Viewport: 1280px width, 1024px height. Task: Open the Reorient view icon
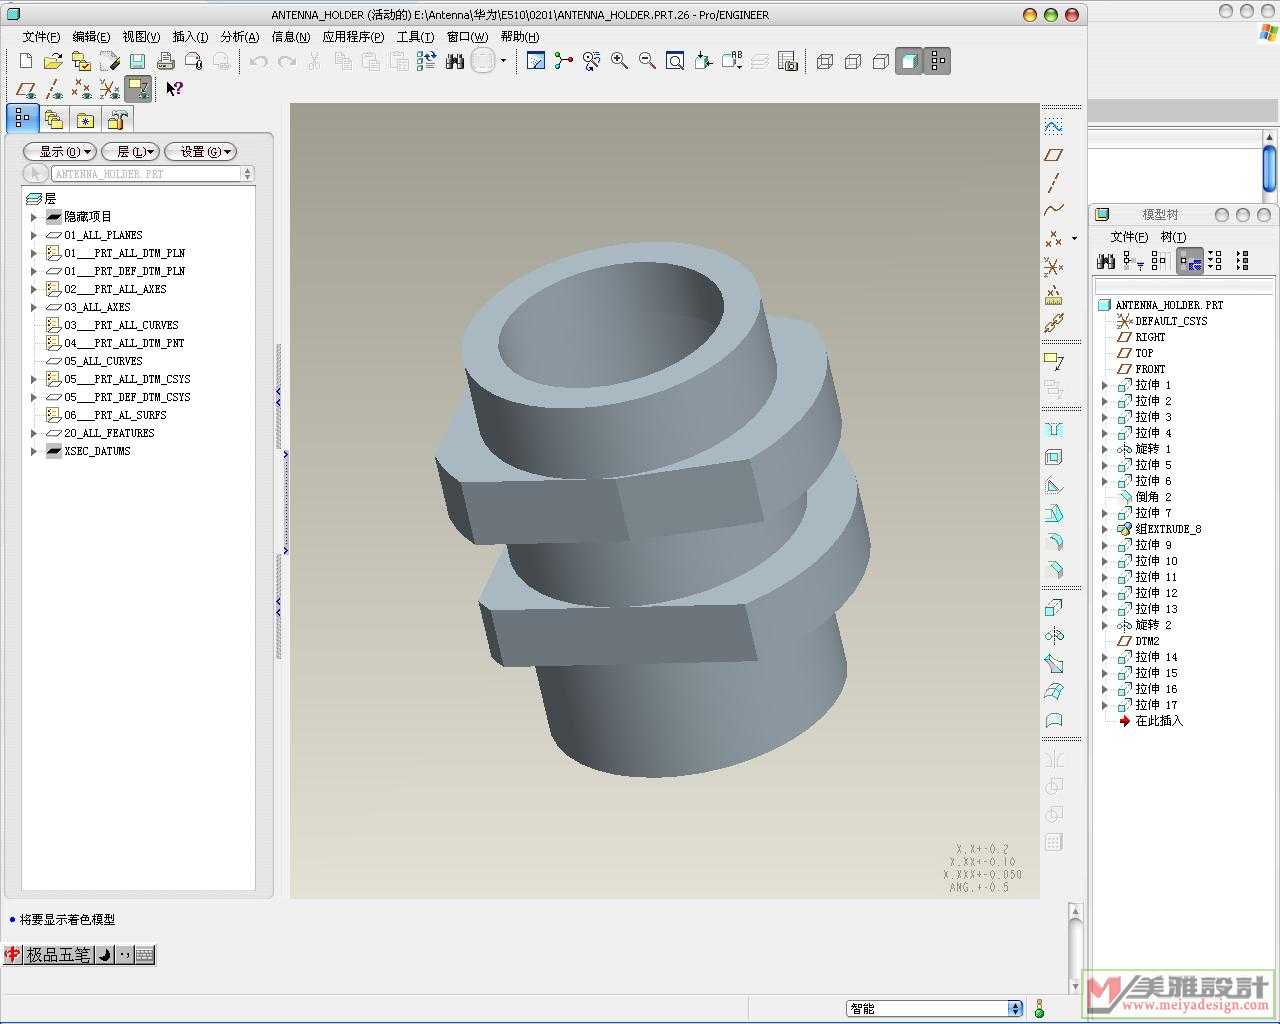coord(704,62)
